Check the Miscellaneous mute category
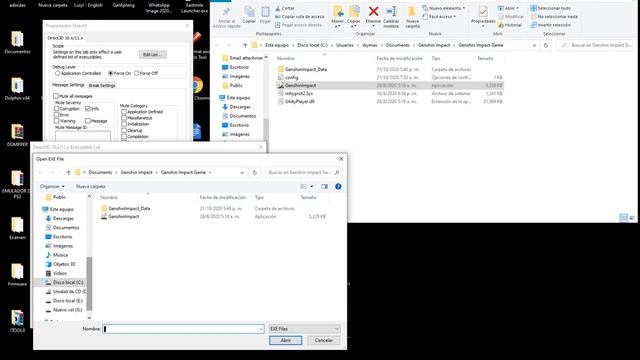 124,118
